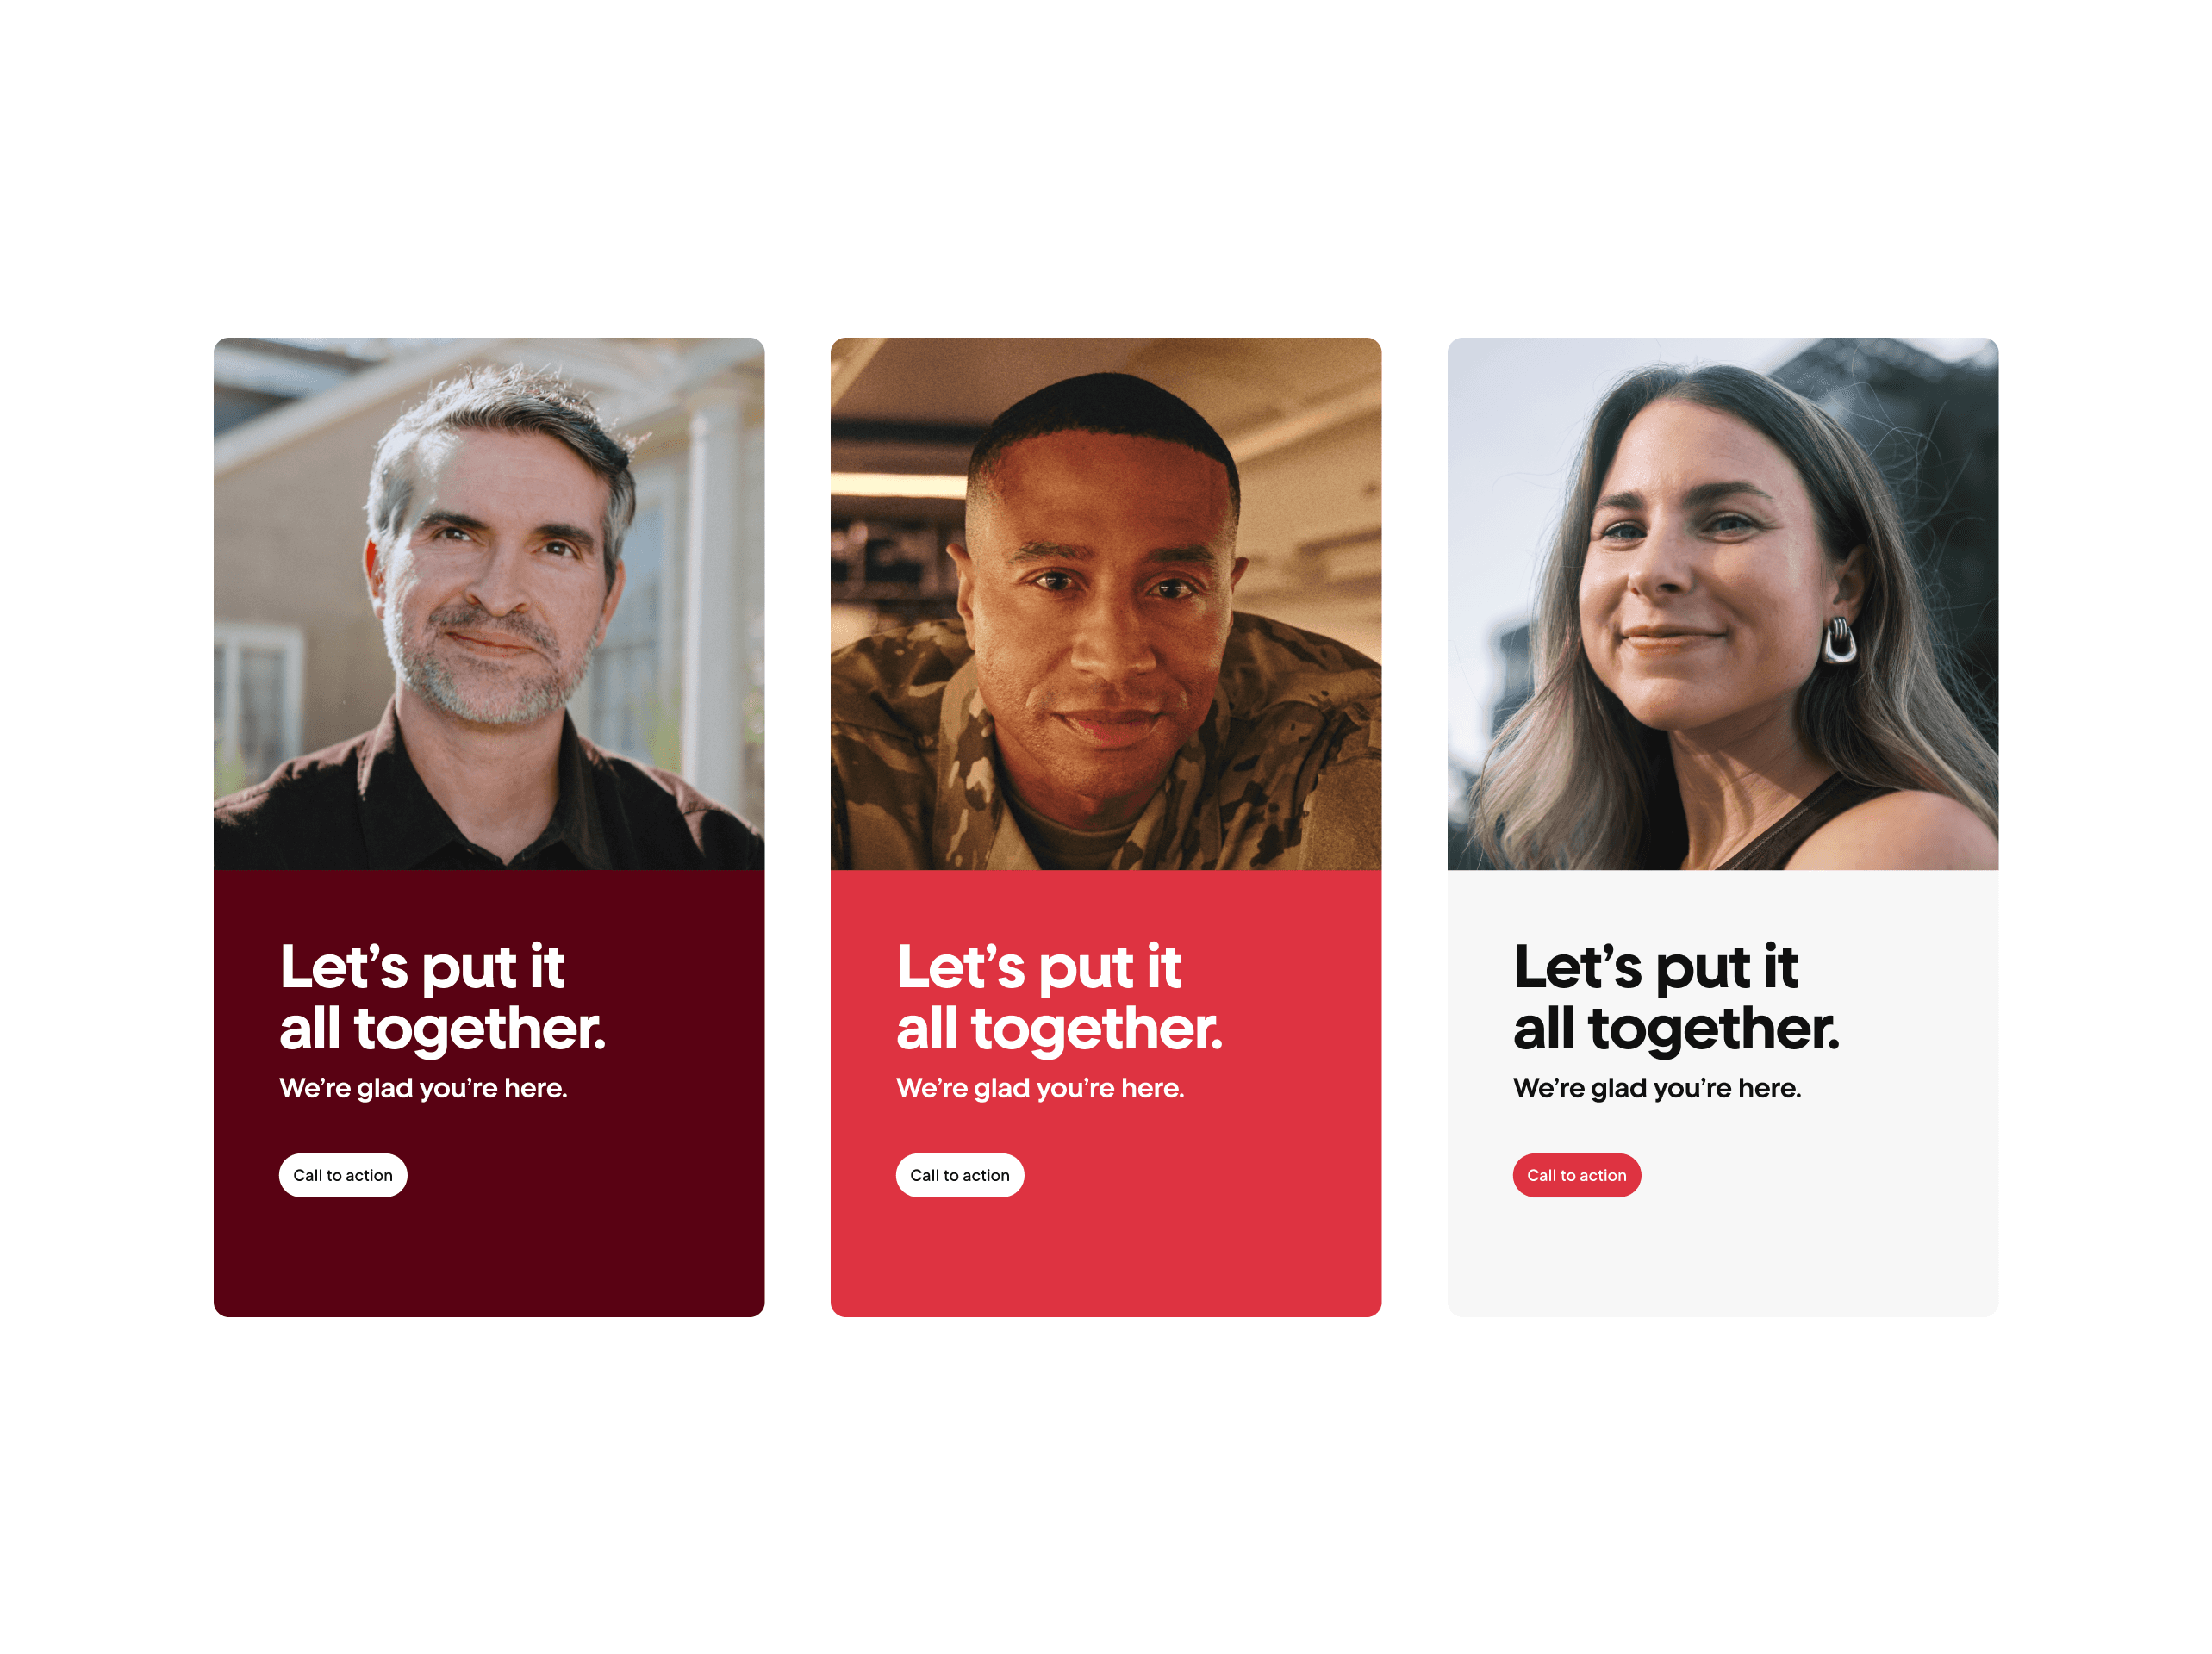The width and height of the screenshot is (2212, 1654).
Task: Click the red Call to action button
Action: (1577, 1175)
